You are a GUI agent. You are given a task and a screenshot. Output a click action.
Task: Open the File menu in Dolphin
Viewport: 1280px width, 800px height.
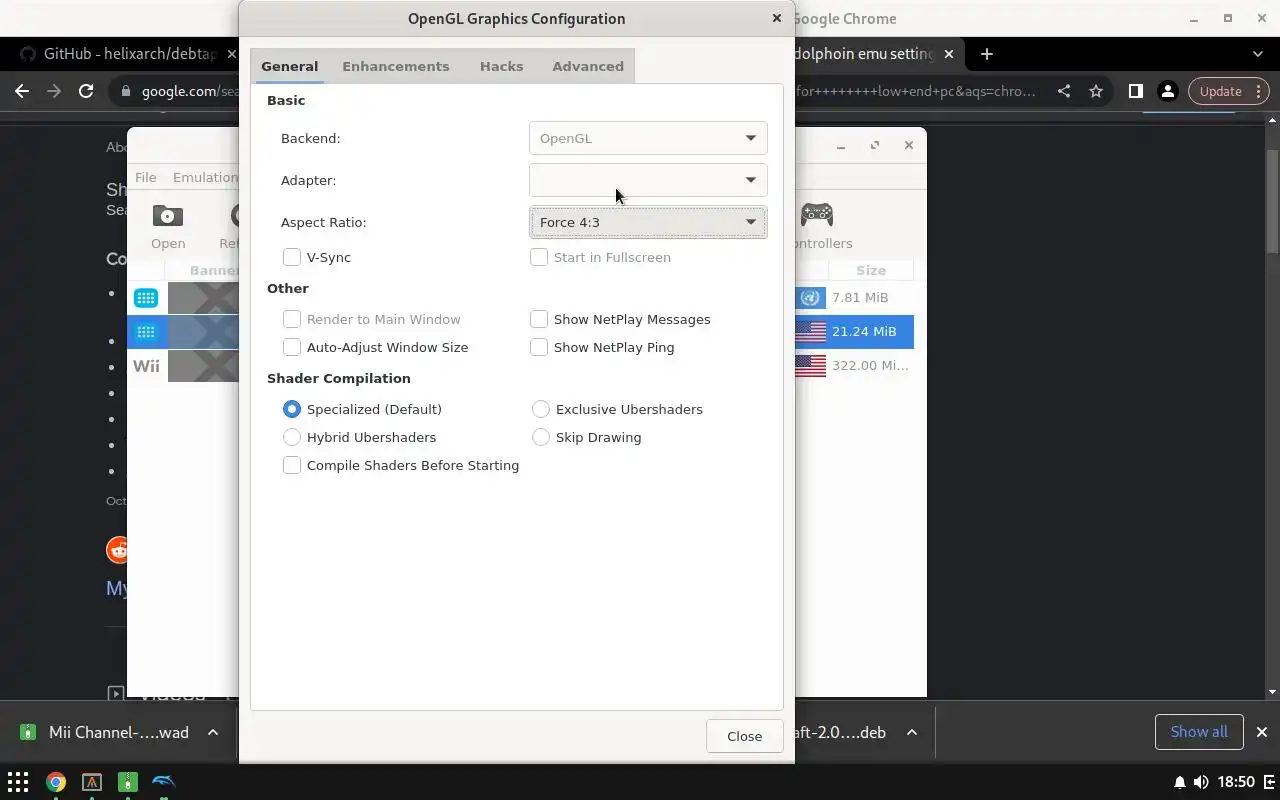(145, 177)
